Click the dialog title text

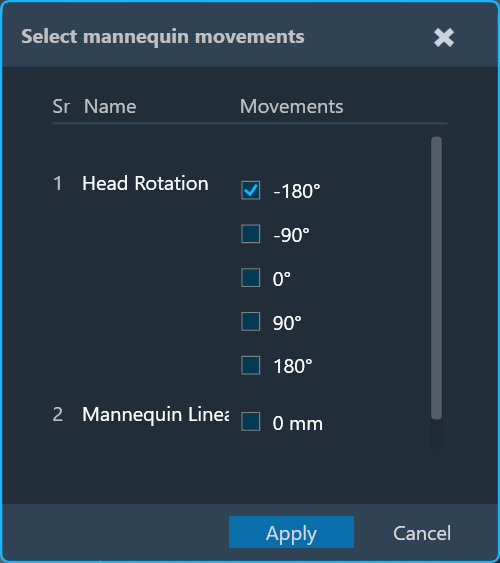[163, 37]
